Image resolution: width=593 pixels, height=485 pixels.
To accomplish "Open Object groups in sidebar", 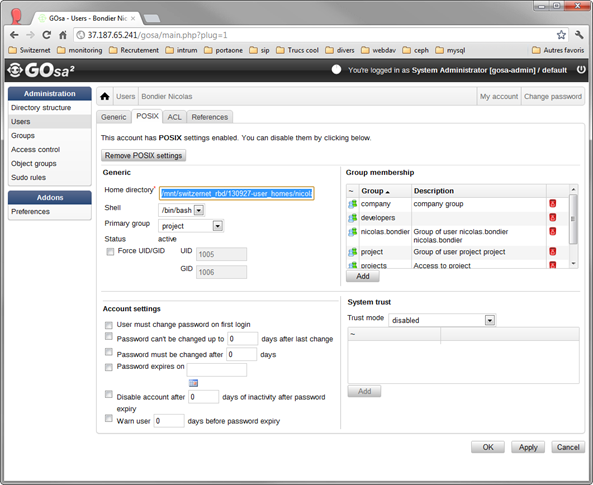I will coord(50,163).
